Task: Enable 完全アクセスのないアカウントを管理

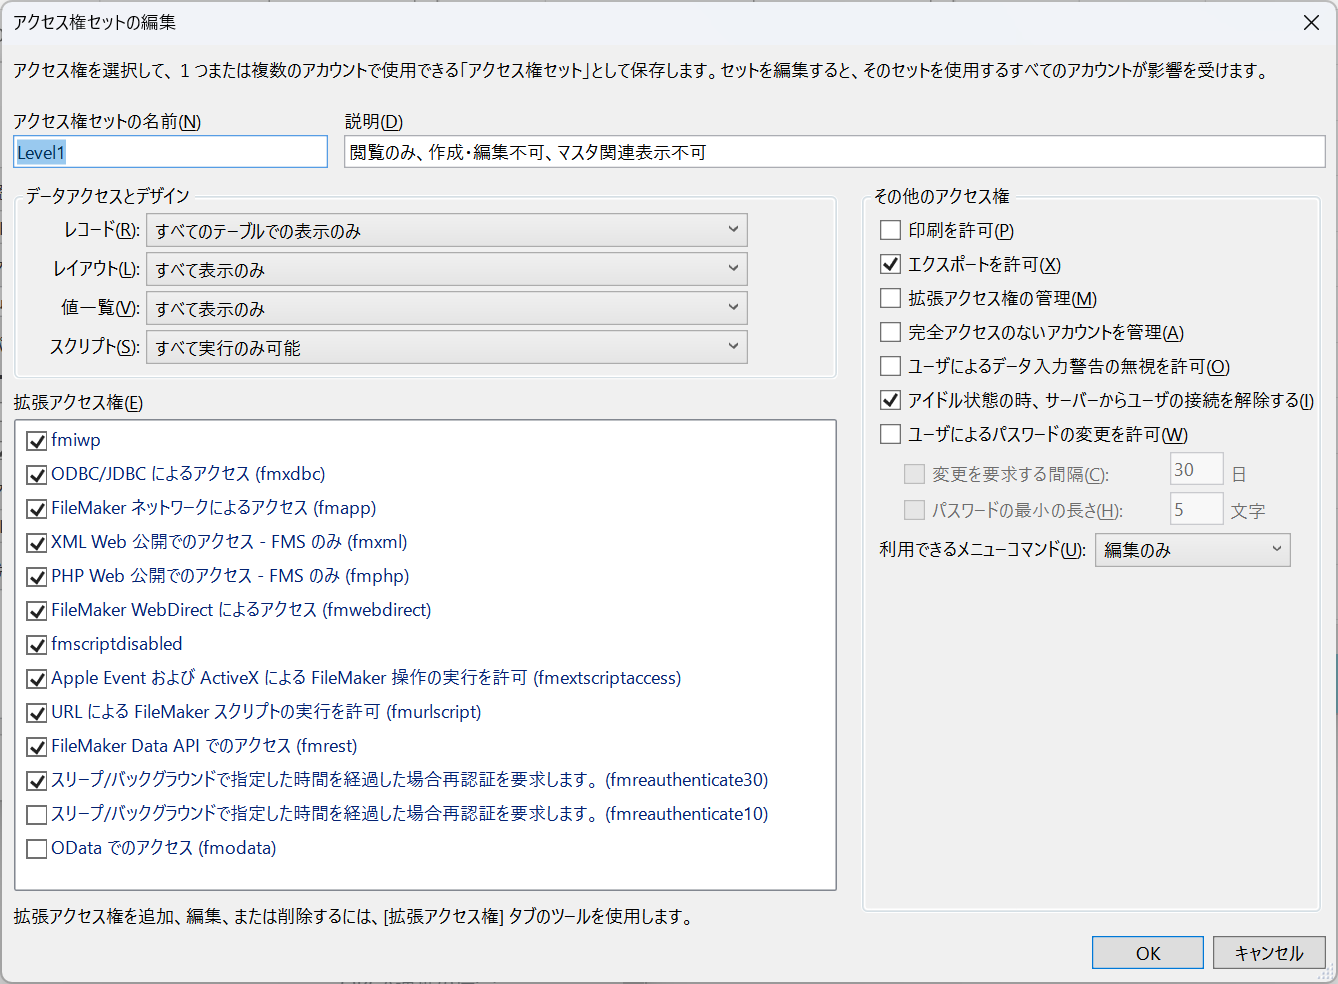Action: point(890,332)
